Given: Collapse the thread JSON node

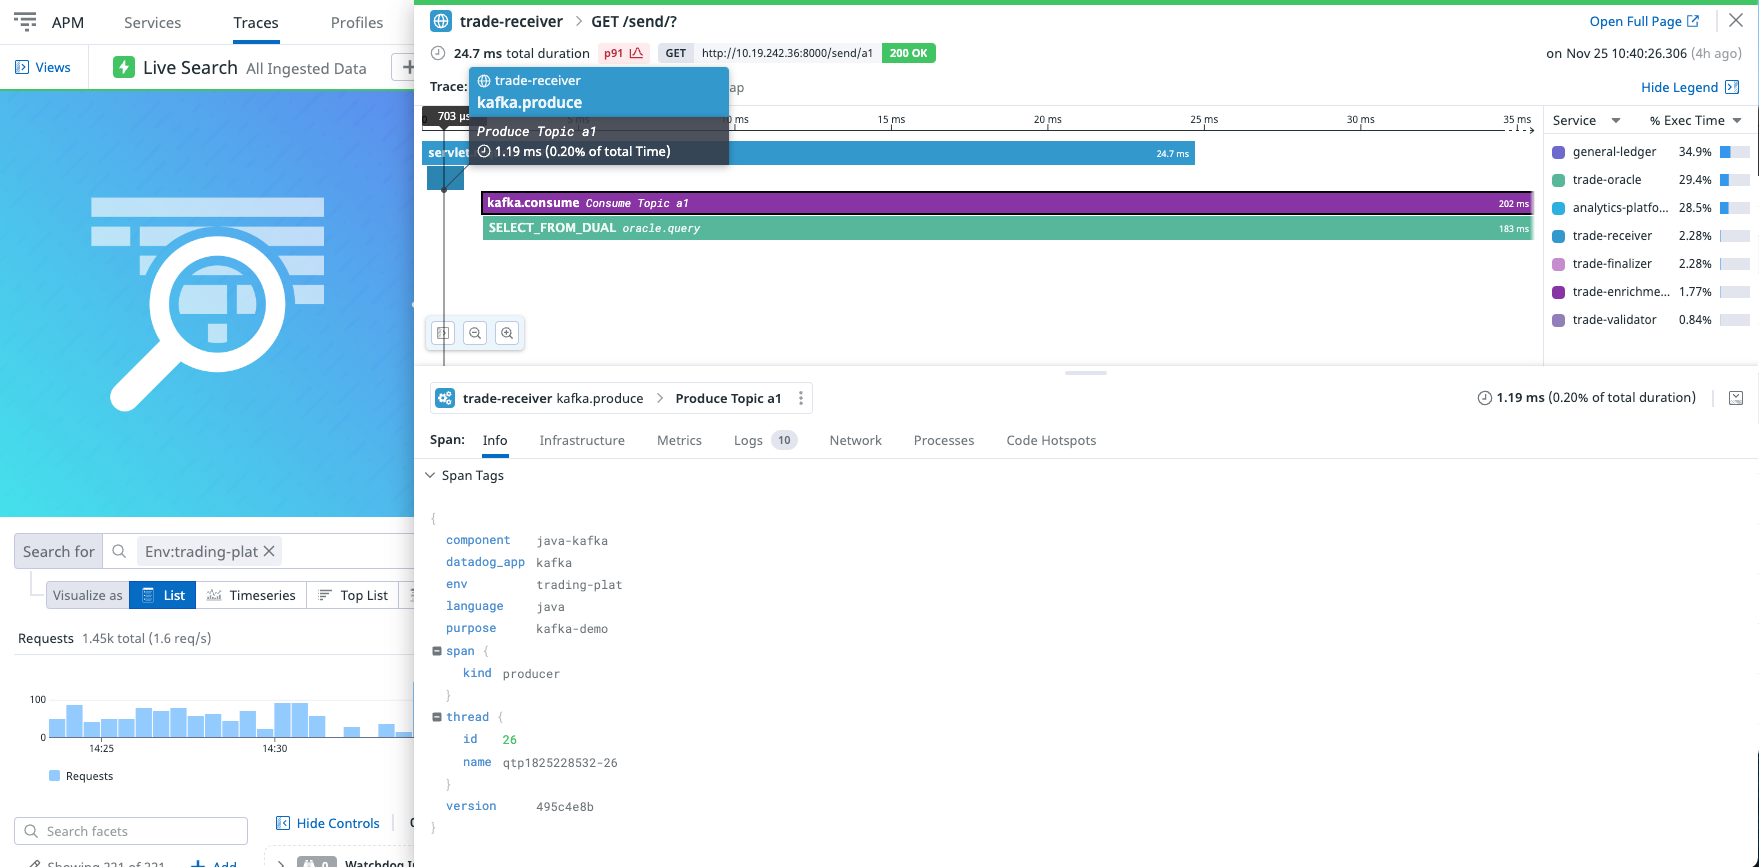Looking at the screenshot, I should 437,717.
